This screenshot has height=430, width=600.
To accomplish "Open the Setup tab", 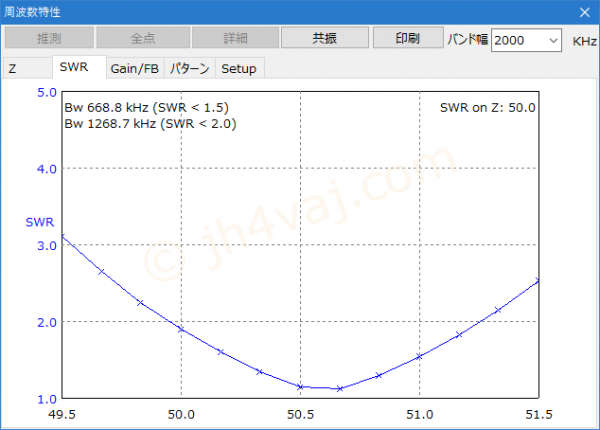I will coord(238,68).
